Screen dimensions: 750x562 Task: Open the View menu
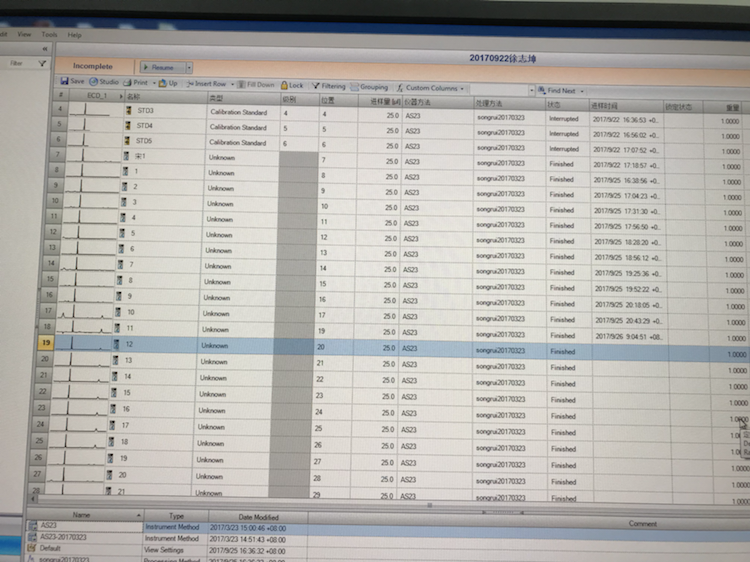(24, 34)
